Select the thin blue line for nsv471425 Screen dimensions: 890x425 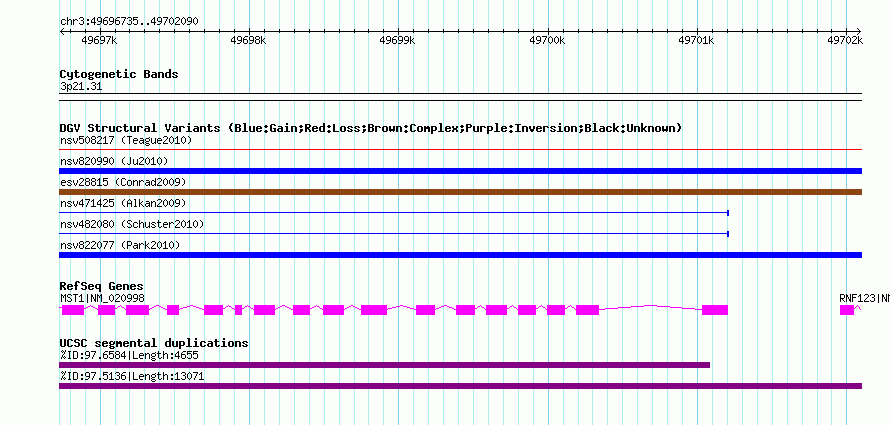[x=394, y=213]
